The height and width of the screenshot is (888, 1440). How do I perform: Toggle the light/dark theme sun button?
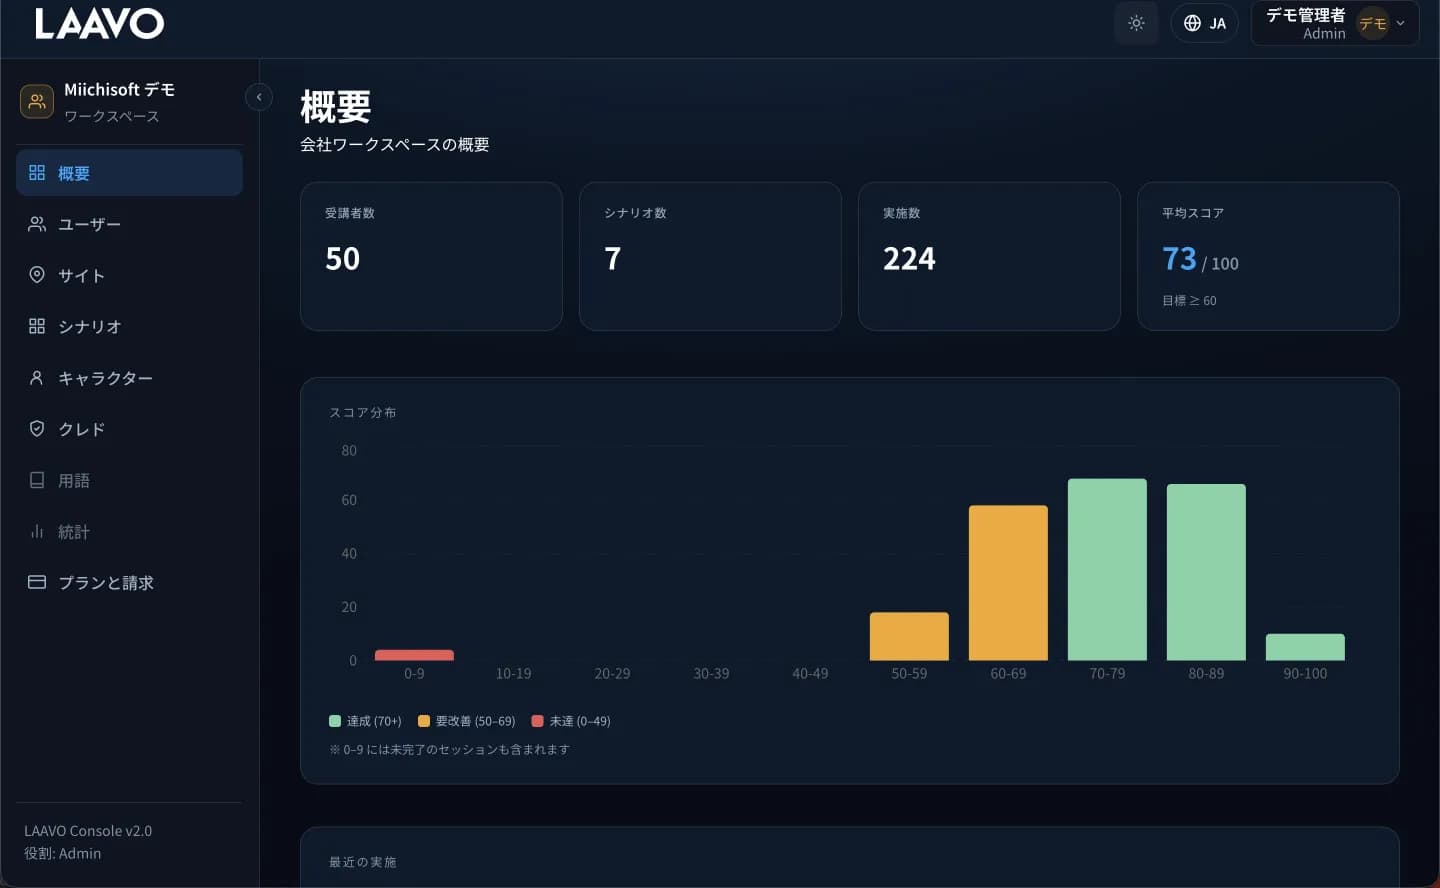[1136, 23]
